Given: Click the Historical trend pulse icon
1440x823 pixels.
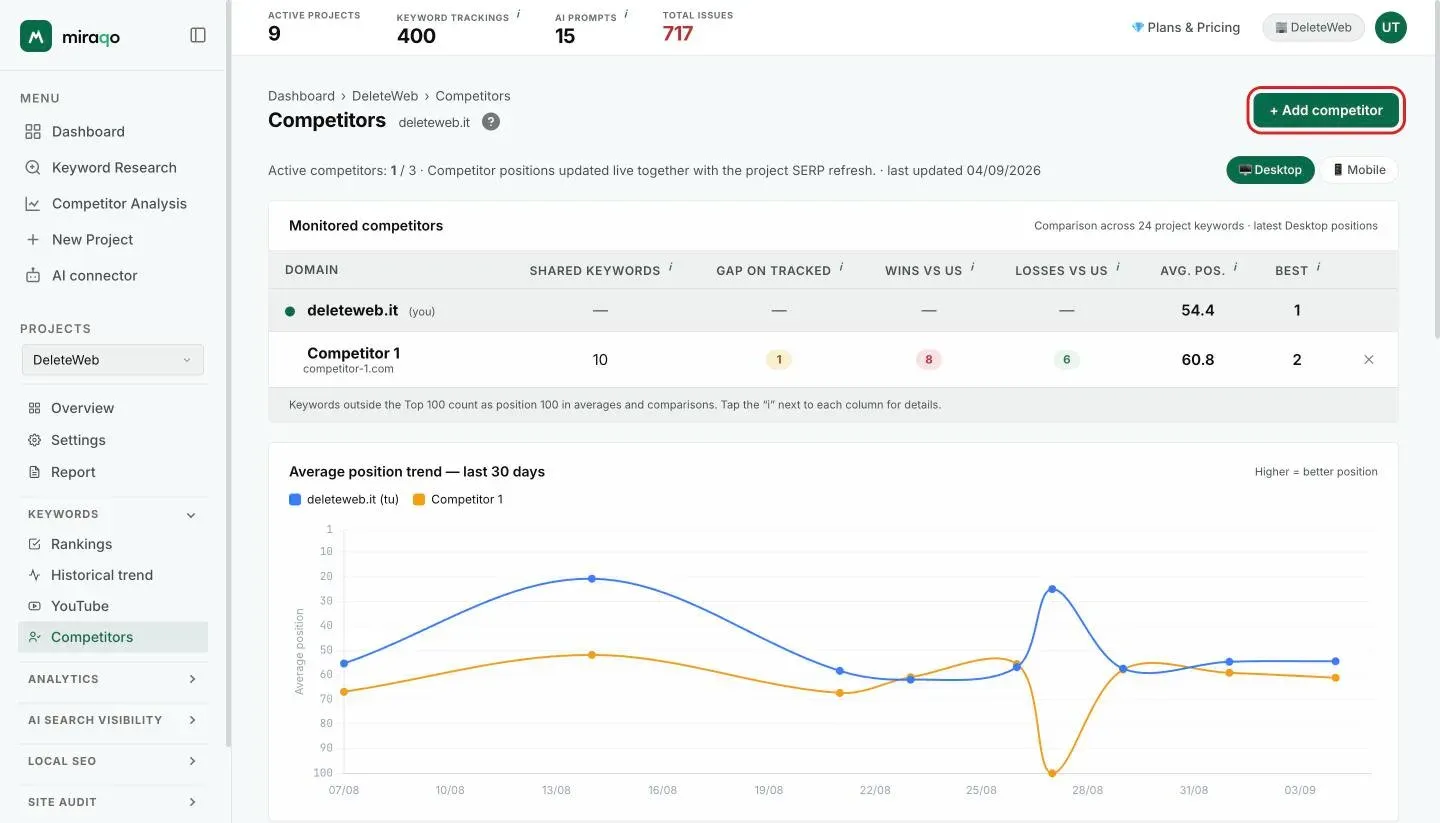Looking at the screenshot, I should coord(34,575).
